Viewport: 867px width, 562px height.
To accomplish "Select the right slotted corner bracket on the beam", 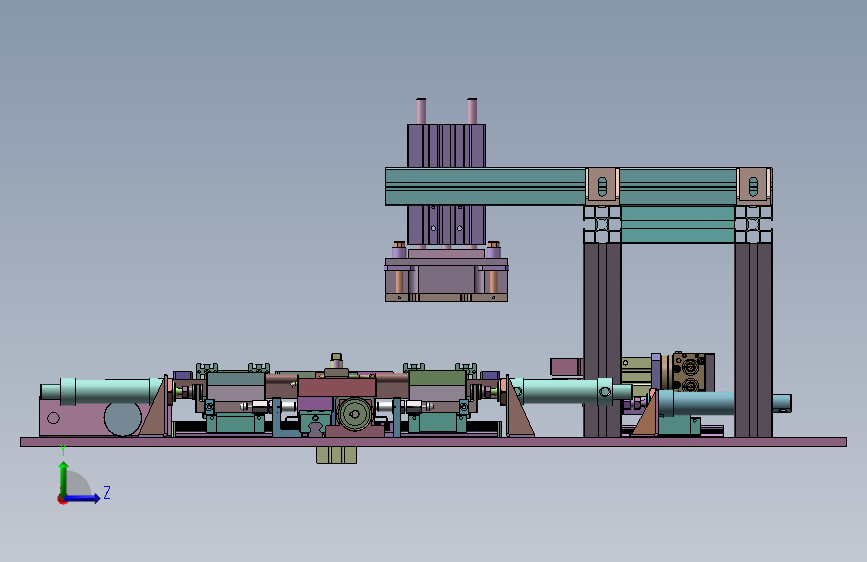I will pos(753,186).
